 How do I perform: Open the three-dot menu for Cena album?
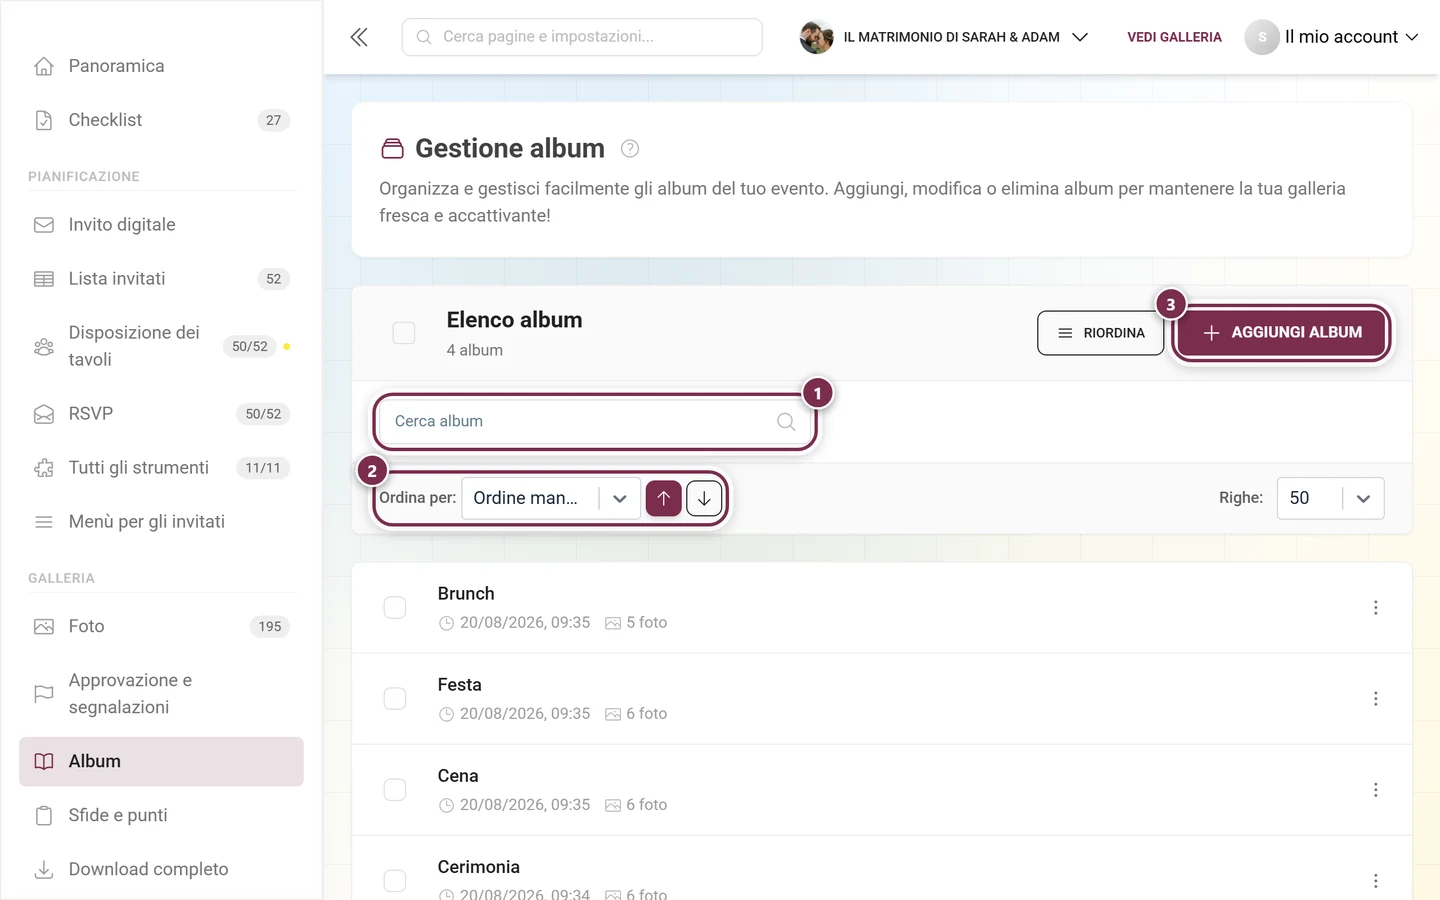(x=1376, y=790)
